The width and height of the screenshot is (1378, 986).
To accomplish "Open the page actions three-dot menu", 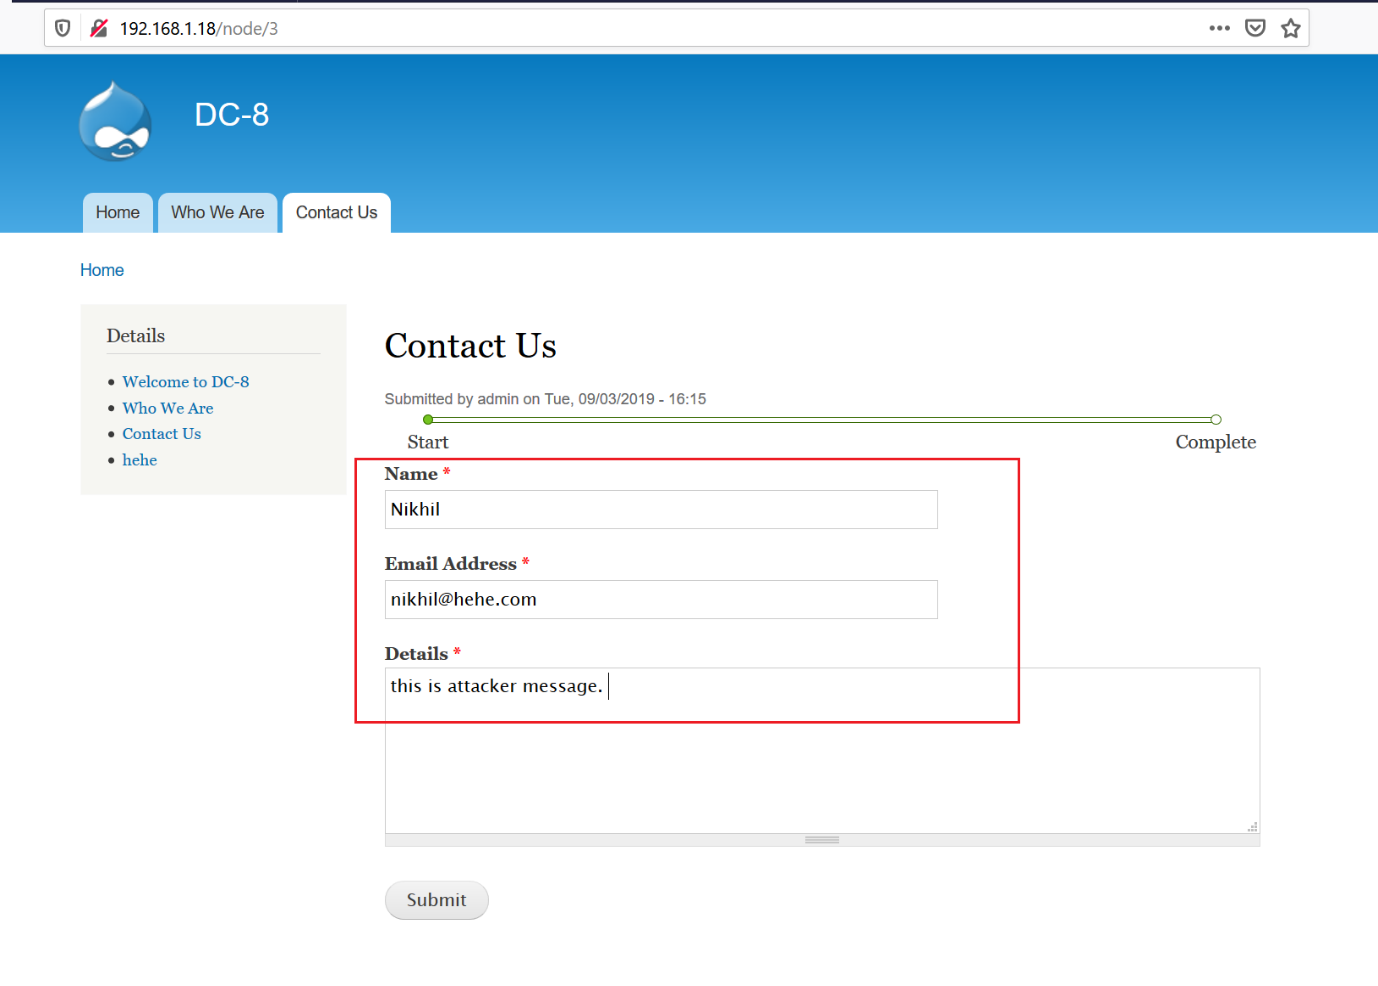I will (x=1219, y=28).
